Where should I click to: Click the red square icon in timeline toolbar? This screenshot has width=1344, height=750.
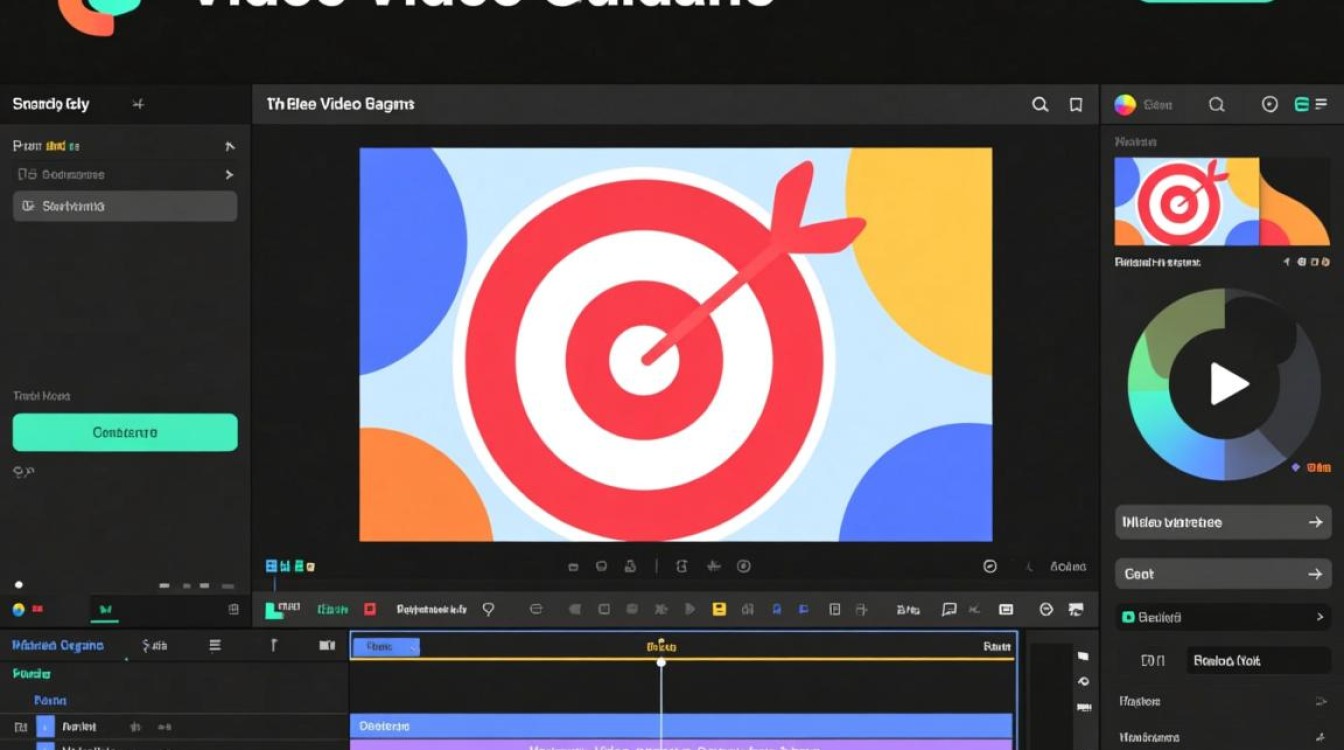370,608
